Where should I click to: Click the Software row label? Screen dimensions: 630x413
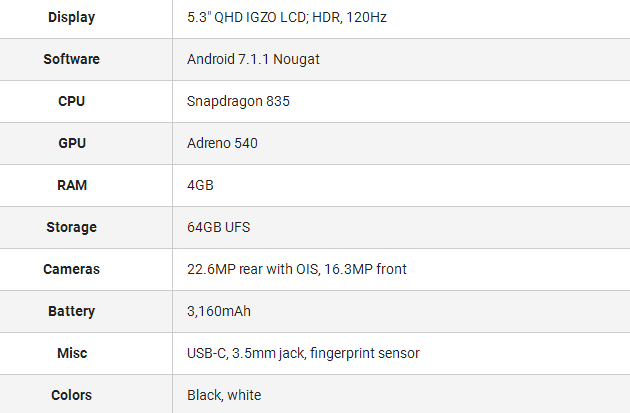point(71,59)
